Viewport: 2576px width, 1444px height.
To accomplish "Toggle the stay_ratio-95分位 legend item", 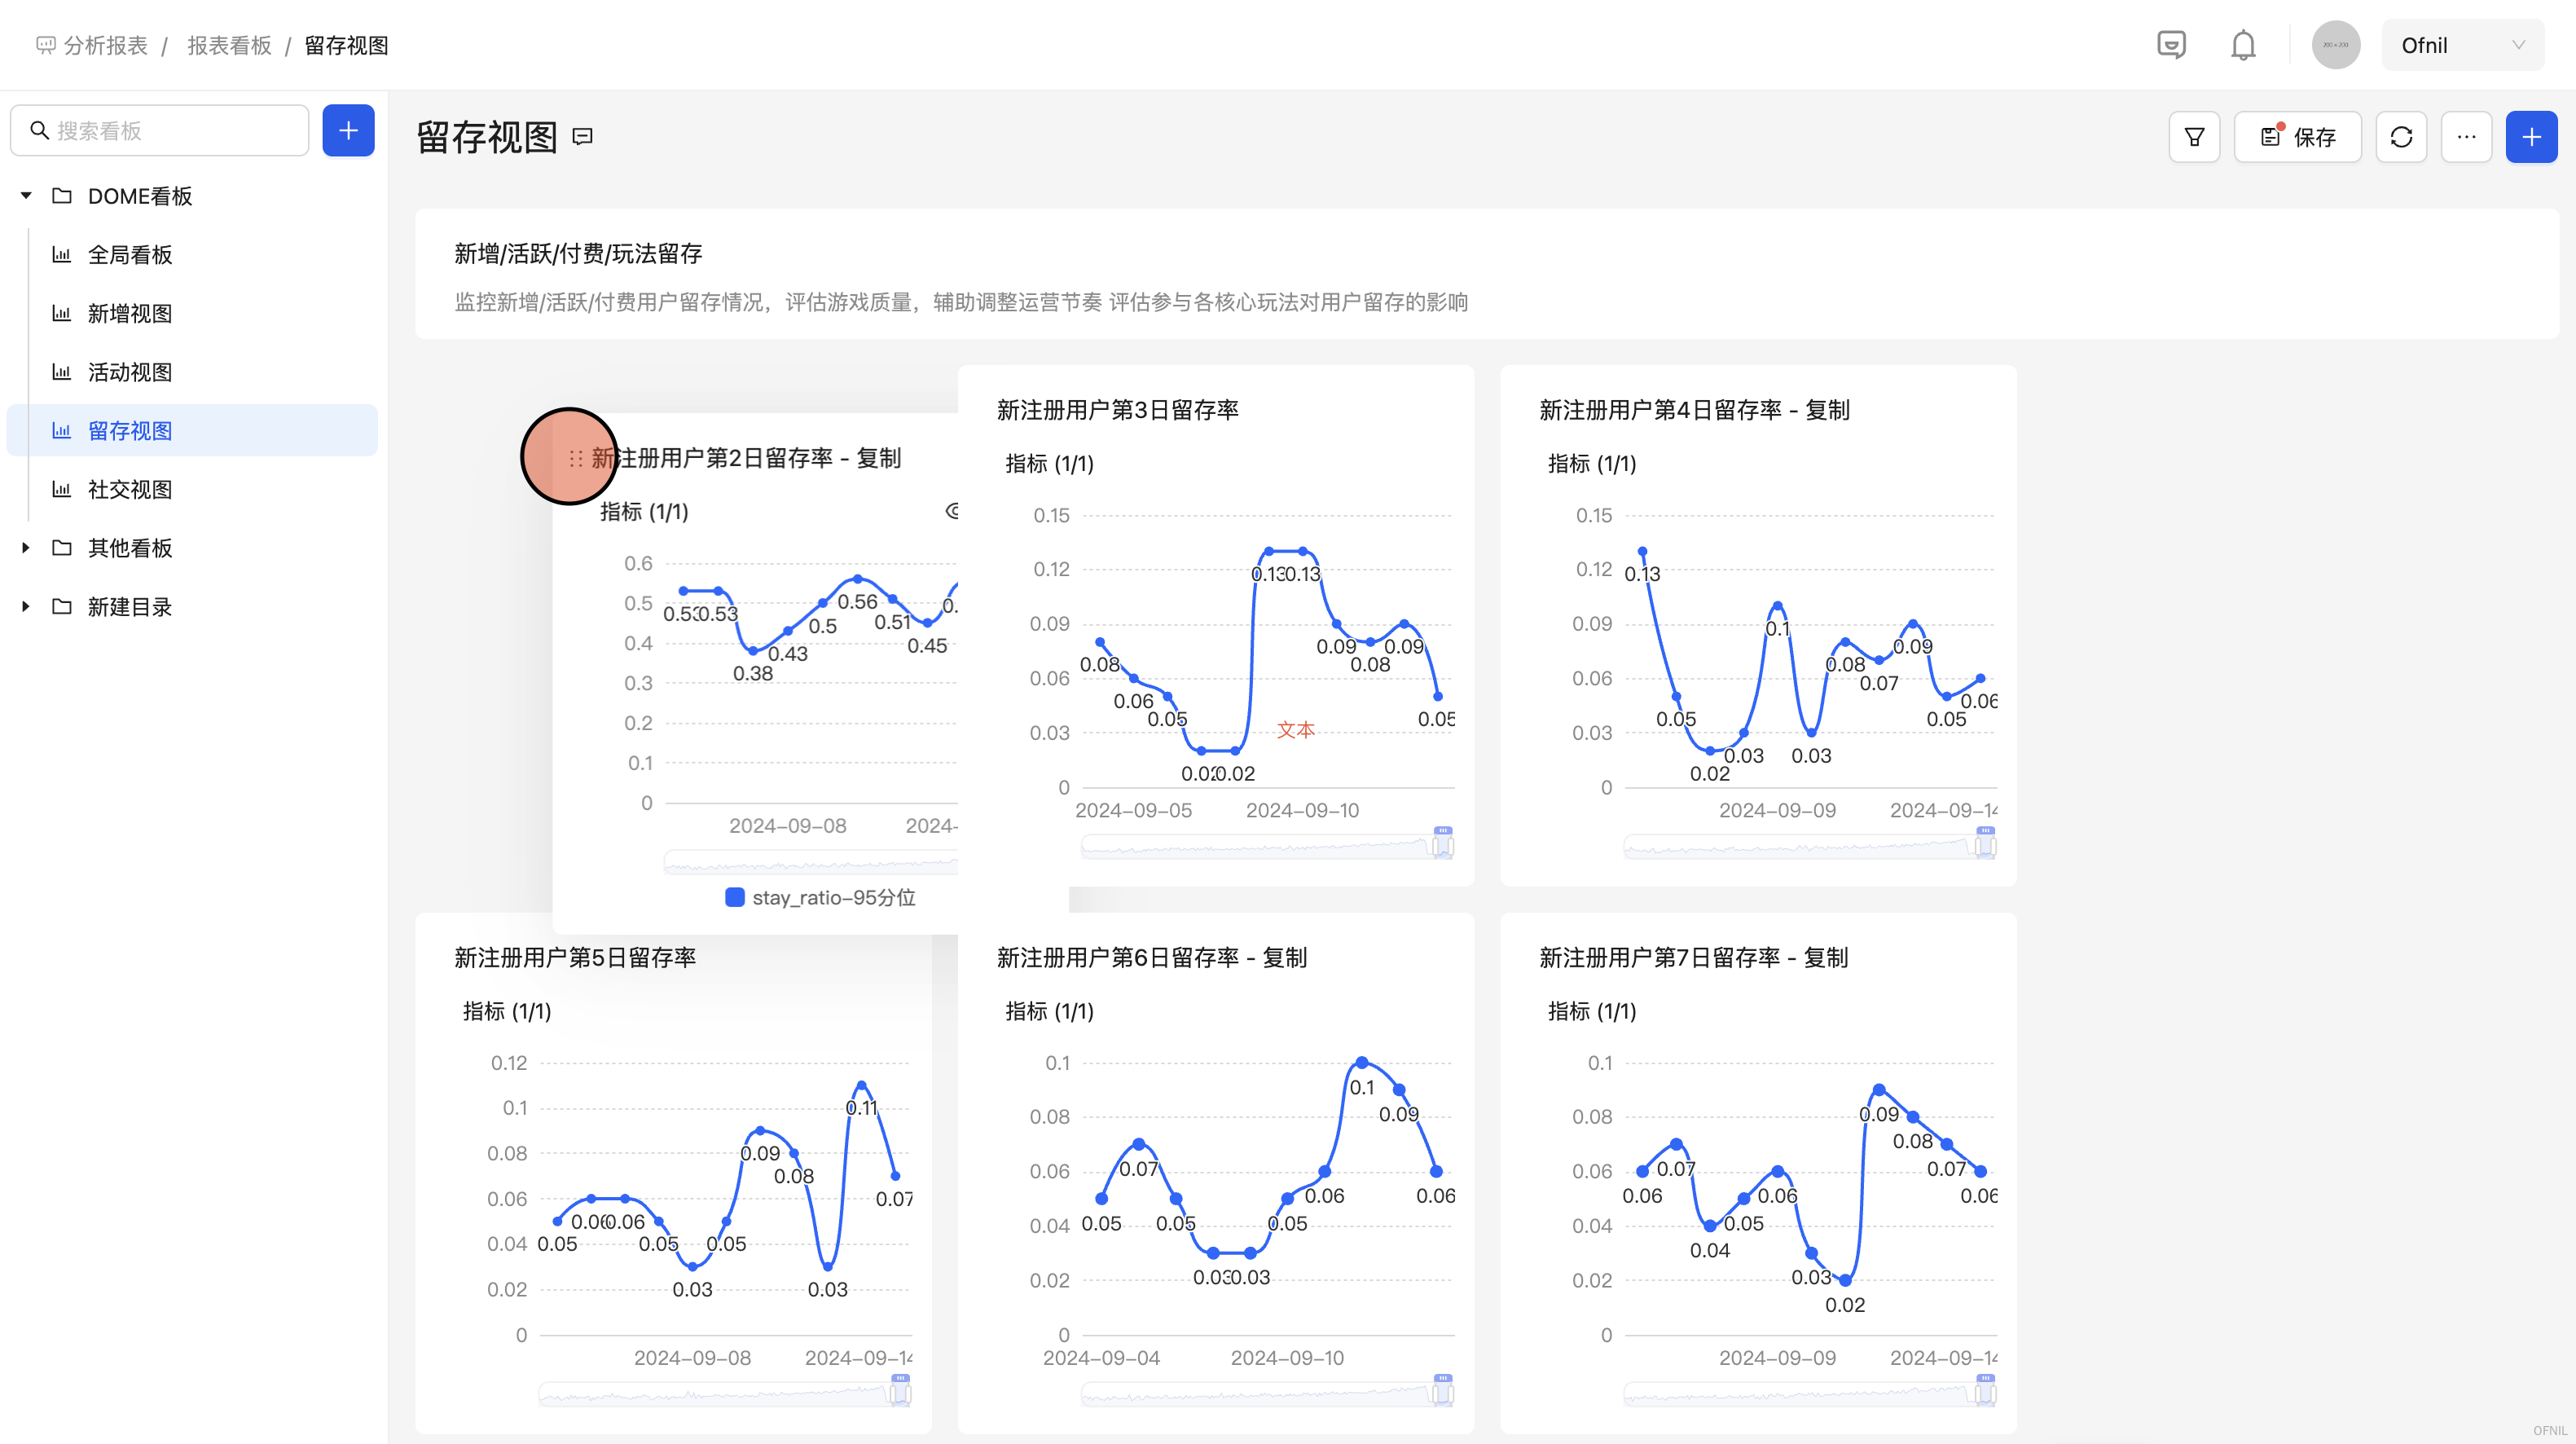I will [x=820, y=897].
